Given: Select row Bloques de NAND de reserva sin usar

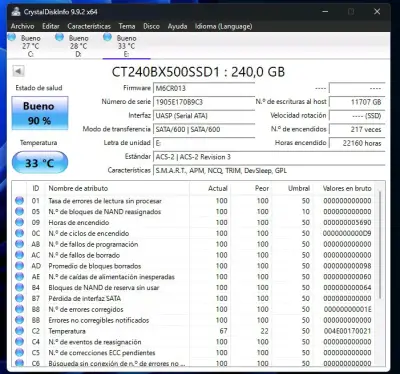Looking at the screenshot, I should pos(193,287).
